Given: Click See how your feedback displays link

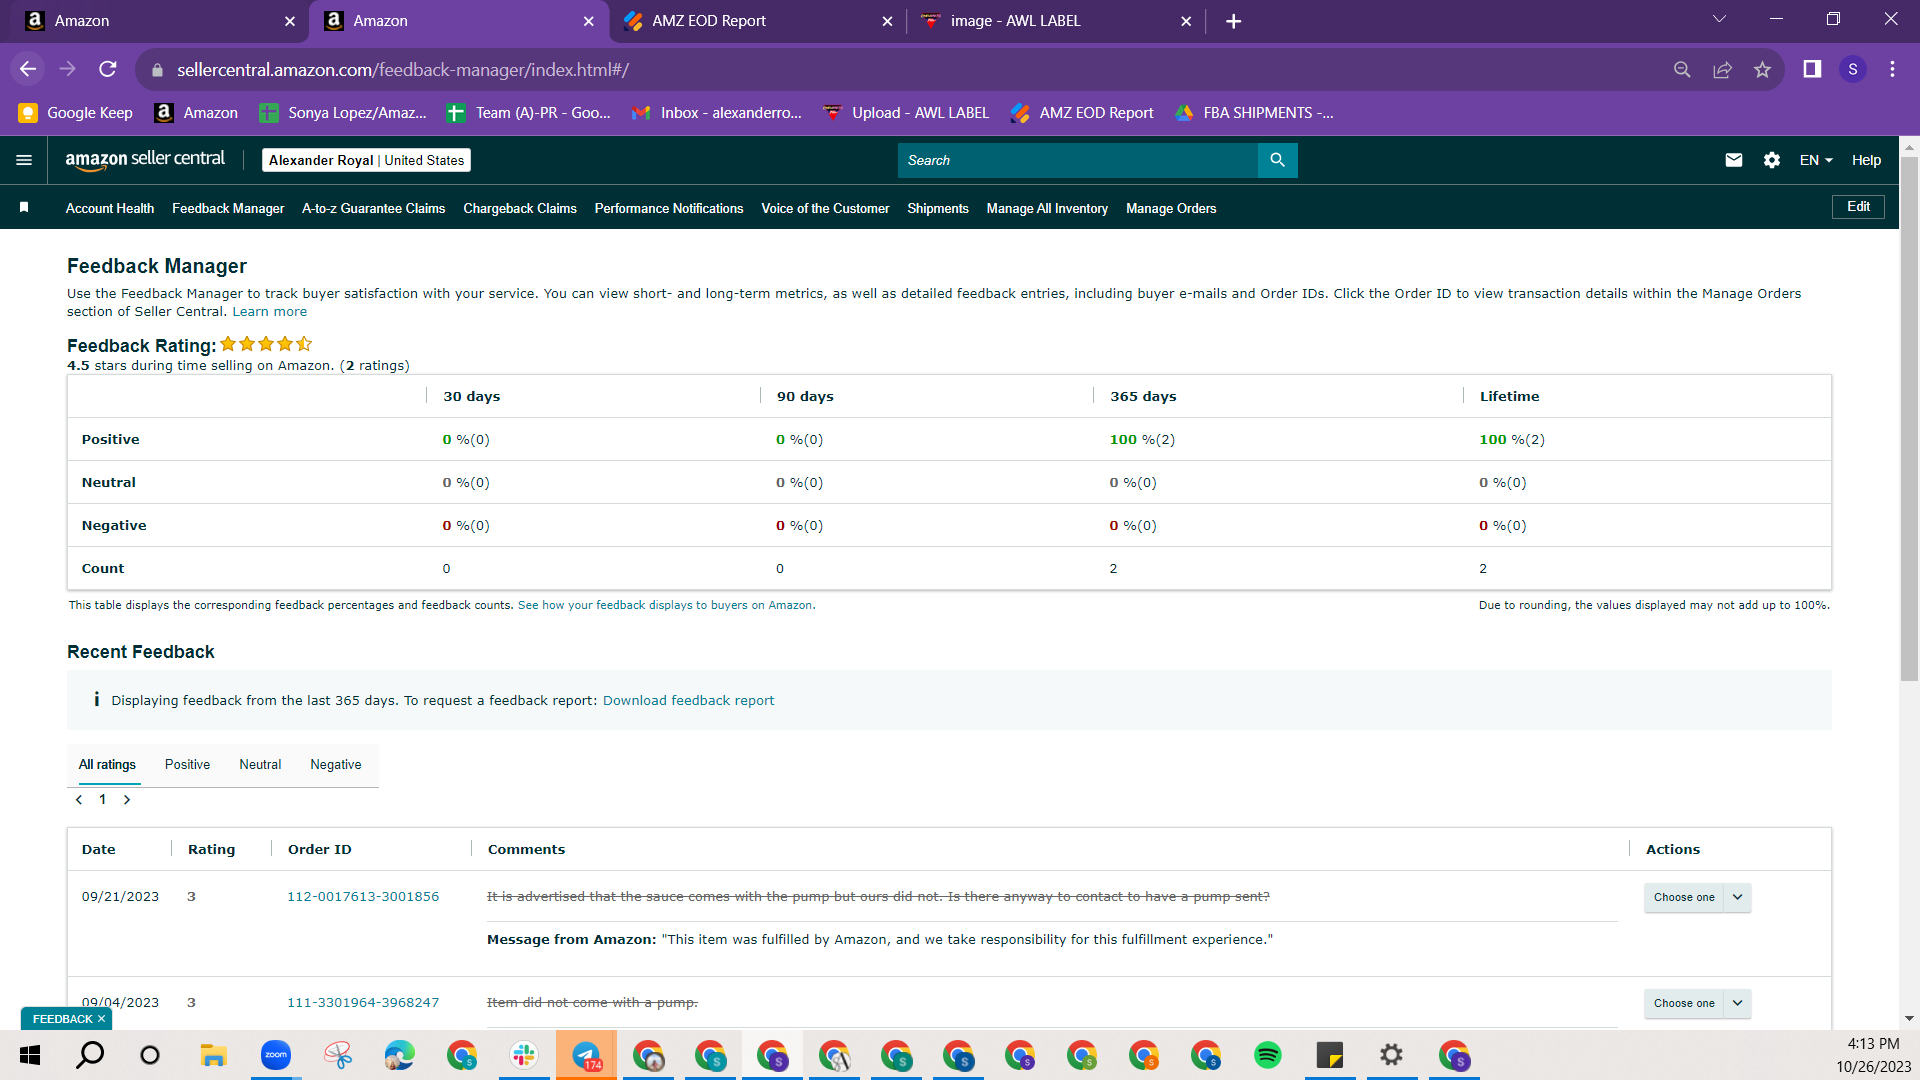Looking at the screenshot, I should (667, 606).
